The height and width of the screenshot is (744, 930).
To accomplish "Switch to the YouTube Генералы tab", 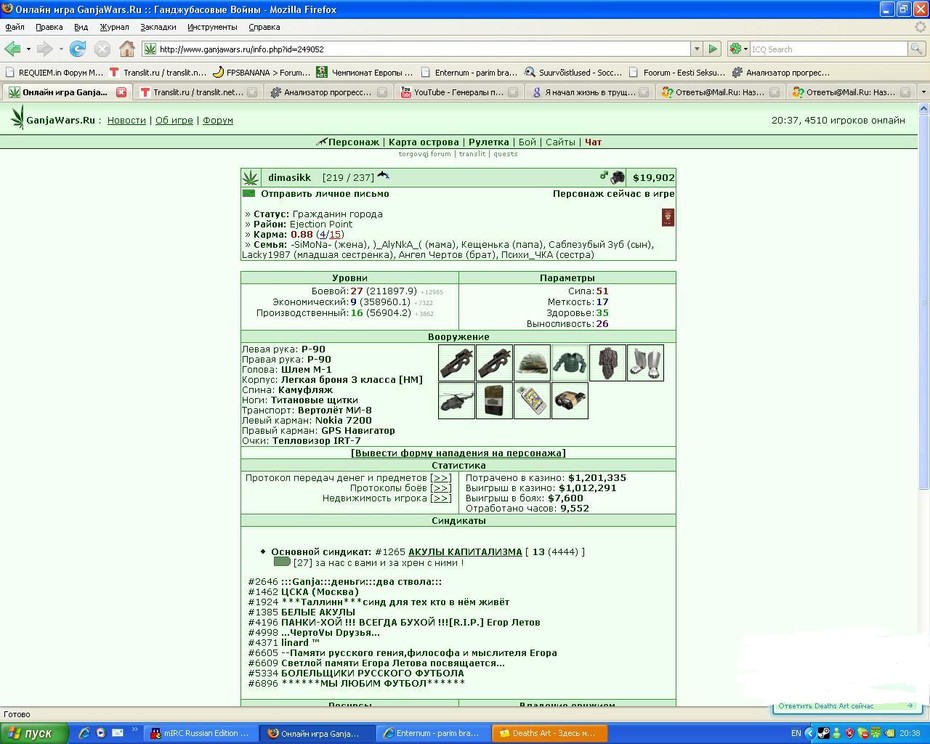I will [x=458, y=92].
